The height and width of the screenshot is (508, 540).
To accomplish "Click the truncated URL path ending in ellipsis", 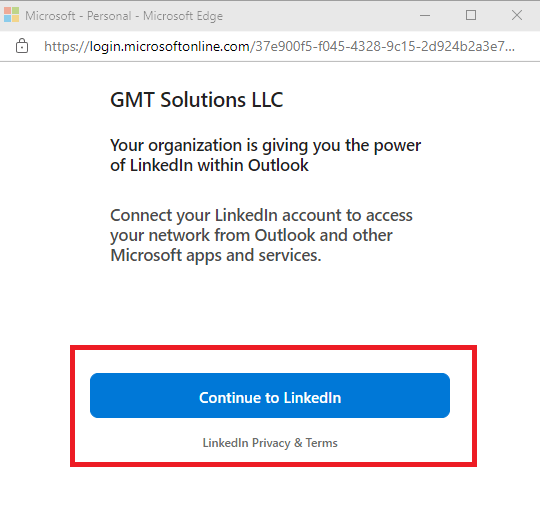I will click(x=382, y=46).
